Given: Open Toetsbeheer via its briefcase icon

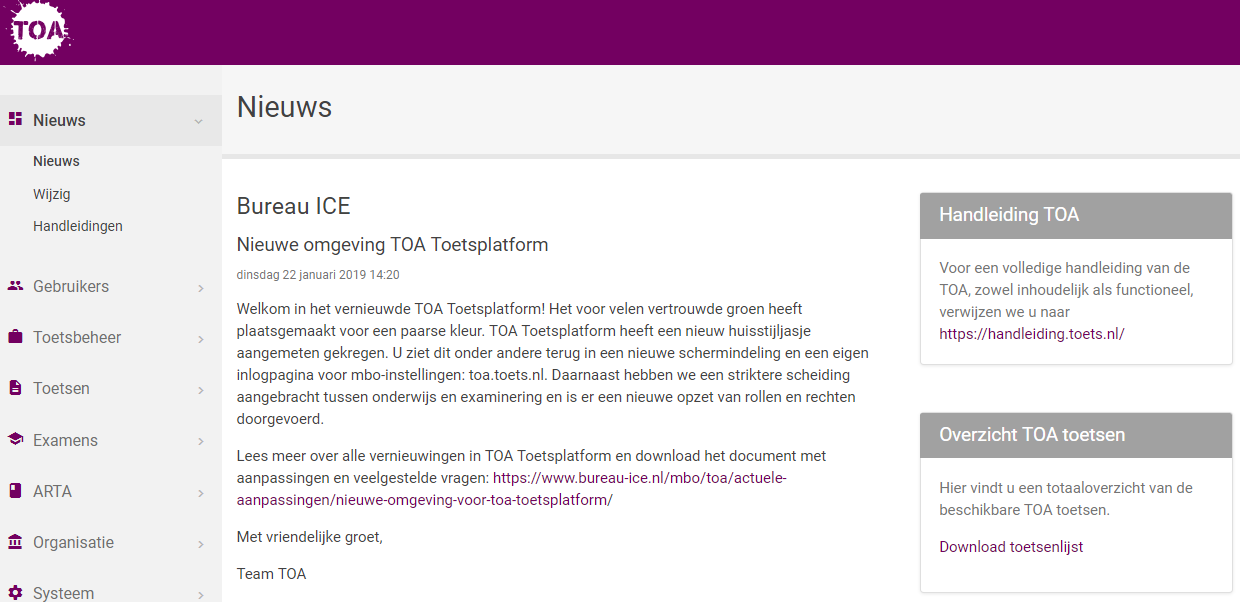Looking at the screenshot, I should tap(14, 337).
